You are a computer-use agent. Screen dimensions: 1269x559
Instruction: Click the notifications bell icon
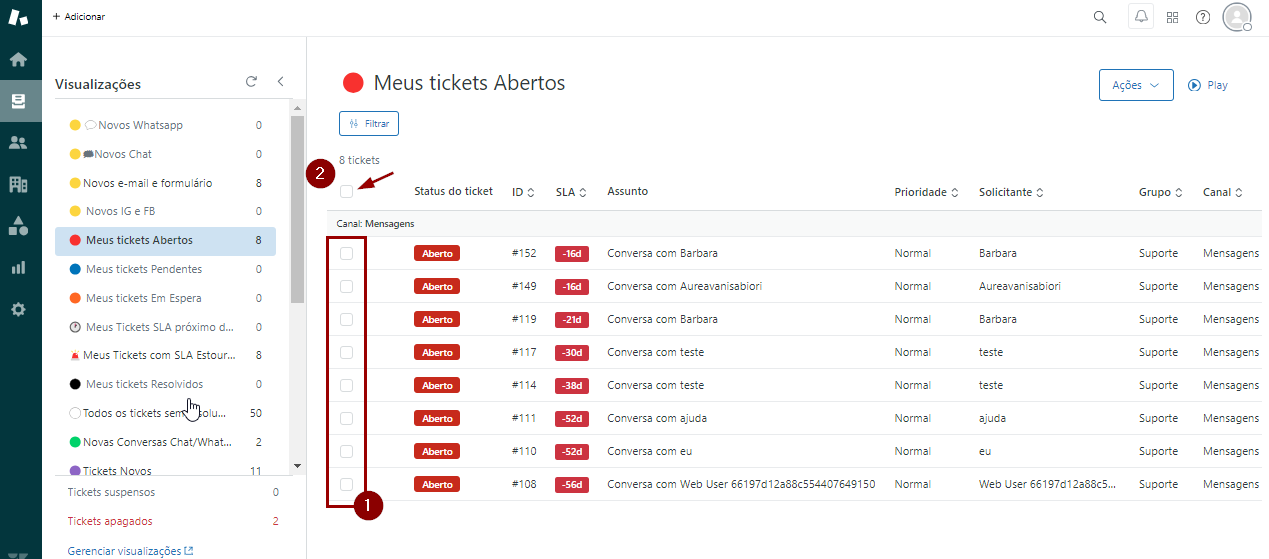[1141, 17]
